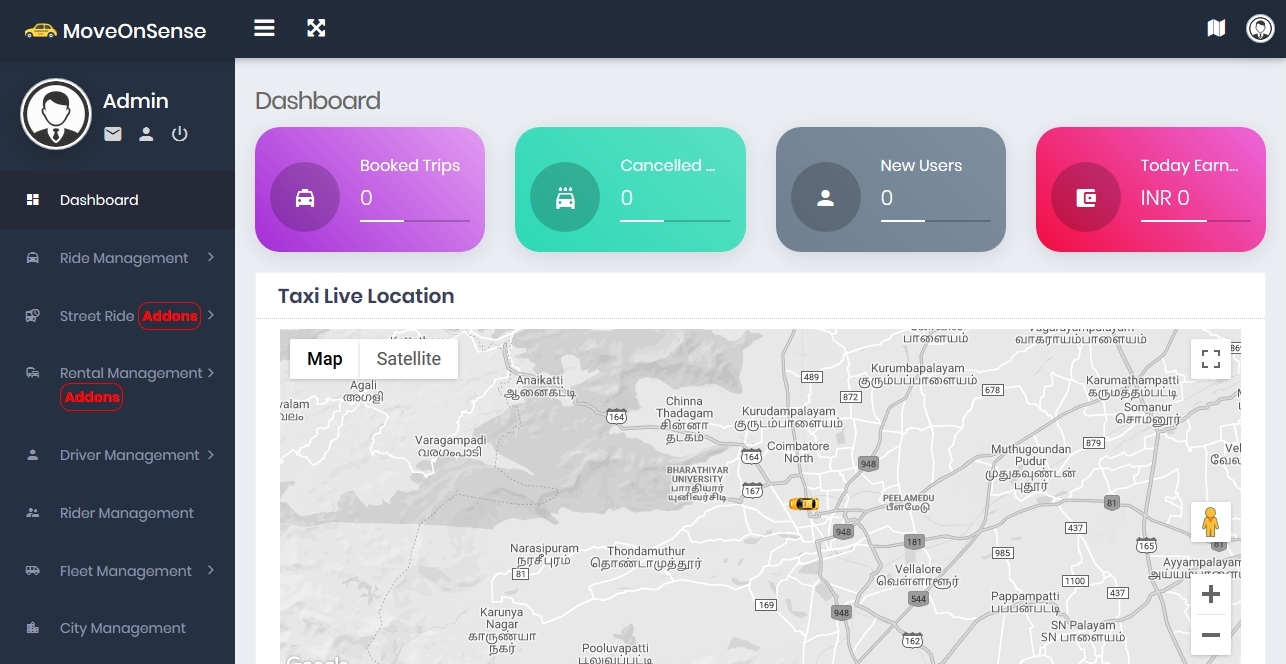Zoom out with the map minus button

[x=1211, y=635]
